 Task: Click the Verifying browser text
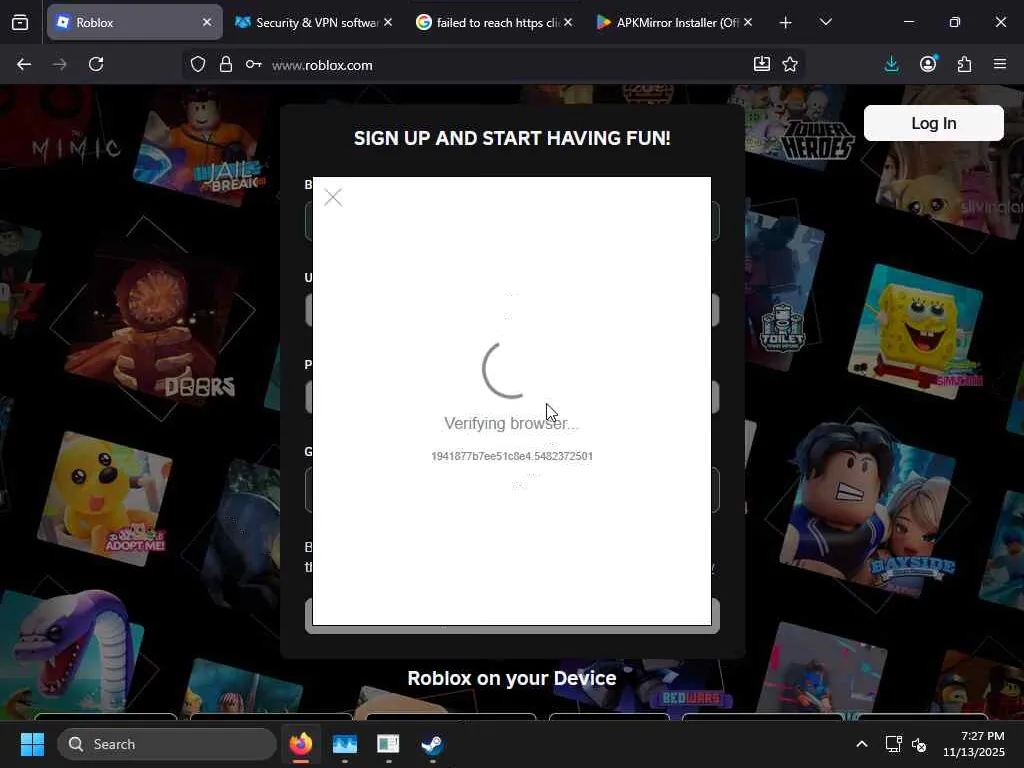coord(511,423)
